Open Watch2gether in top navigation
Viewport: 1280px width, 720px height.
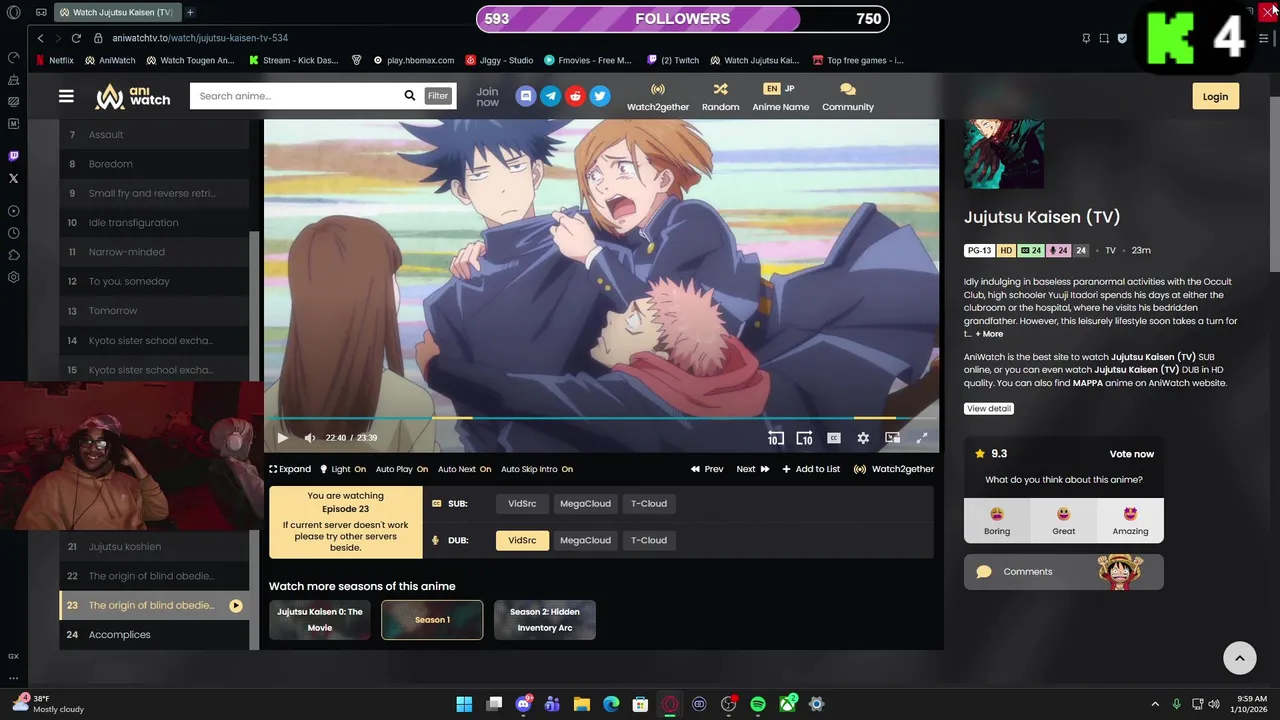click(x=658, y=97)
